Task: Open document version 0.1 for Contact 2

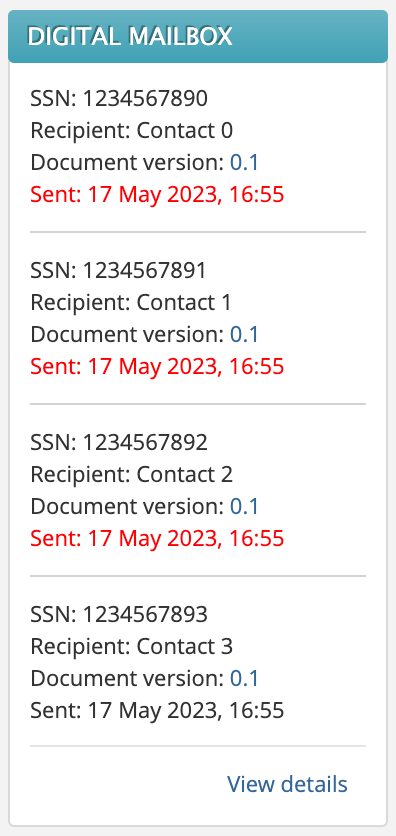Action: coord(244,507)
